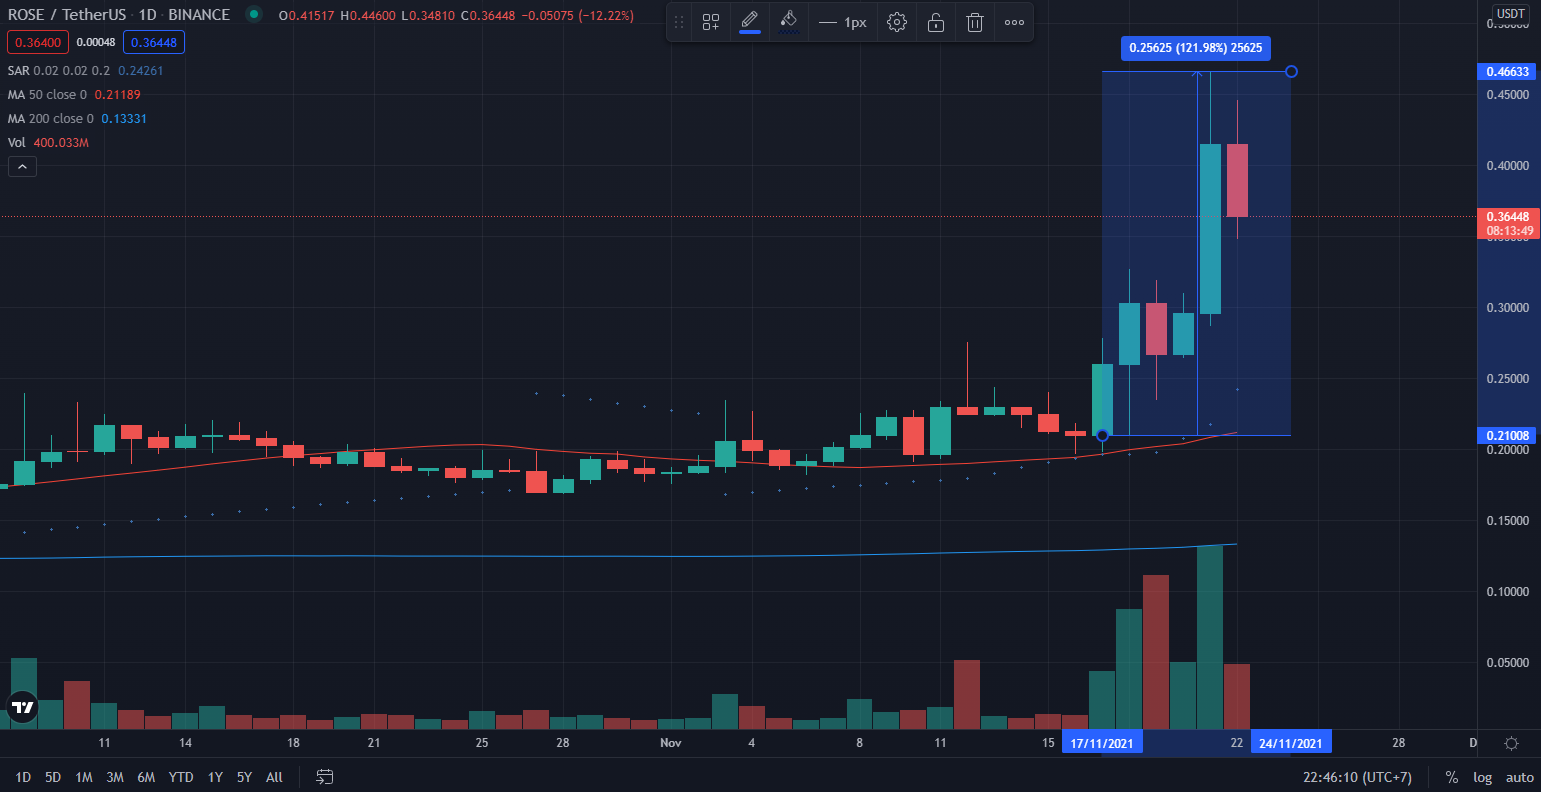
Task: Switch to the YTD range
Action: pyautogui.click(x=181, y=777)
